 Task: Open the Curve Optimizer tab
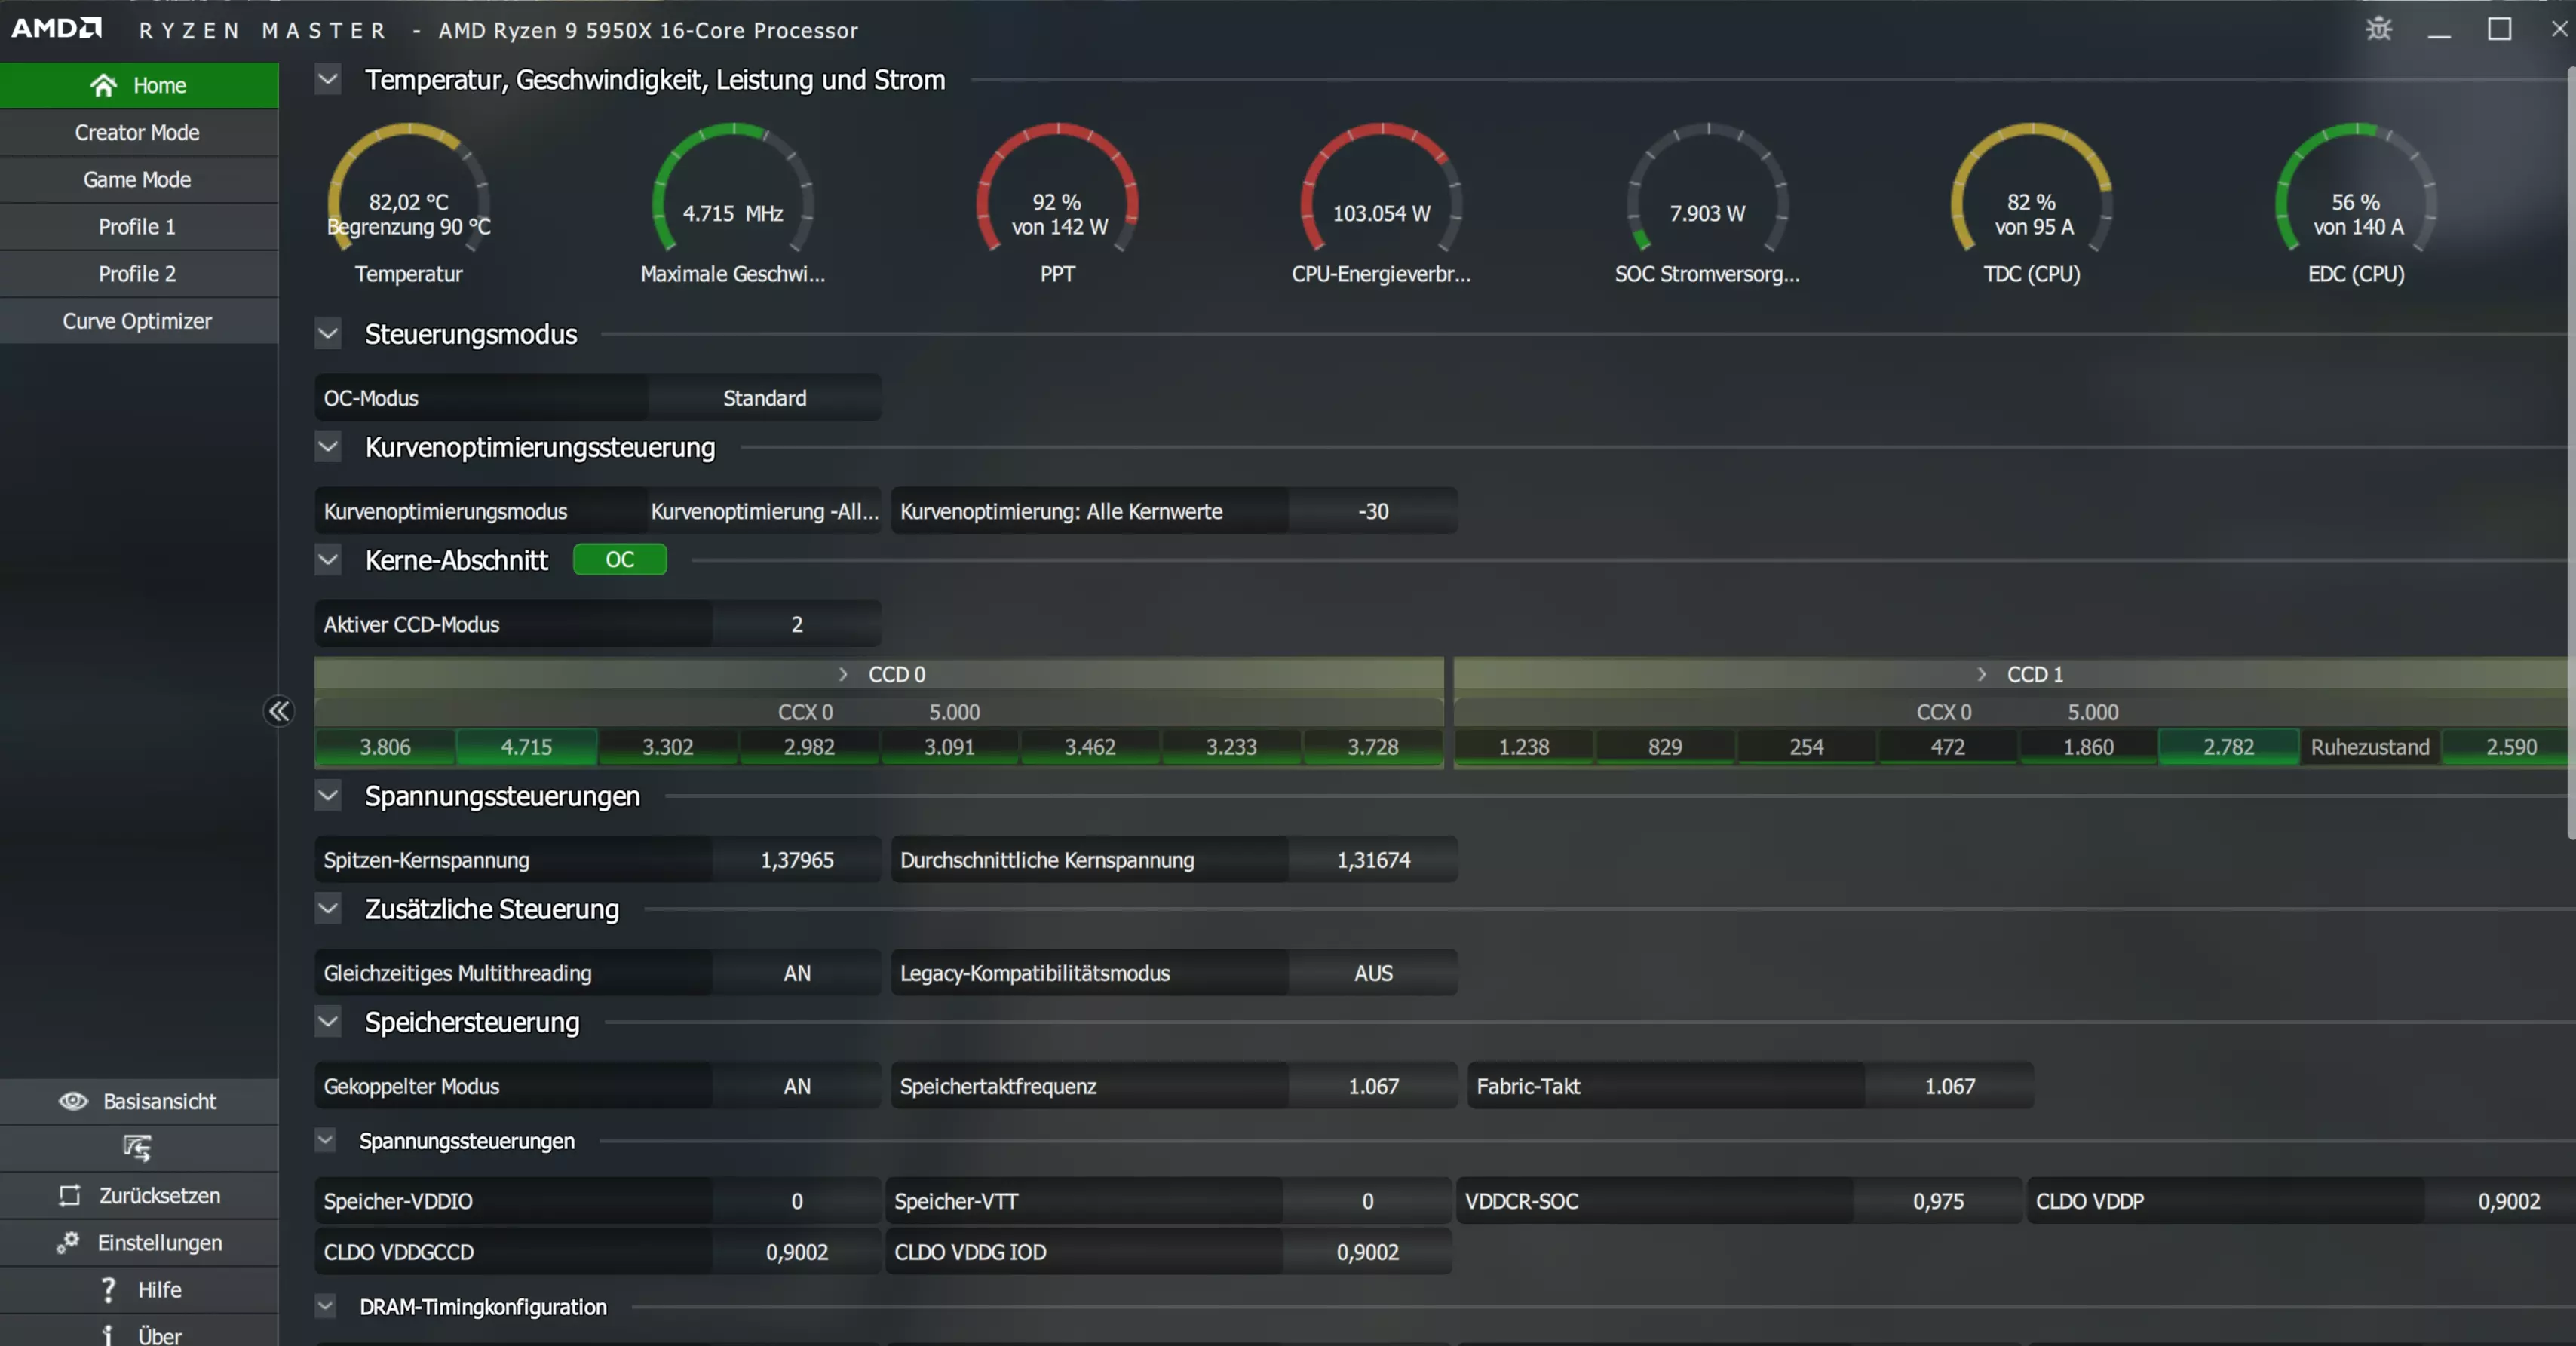(138, 320)
